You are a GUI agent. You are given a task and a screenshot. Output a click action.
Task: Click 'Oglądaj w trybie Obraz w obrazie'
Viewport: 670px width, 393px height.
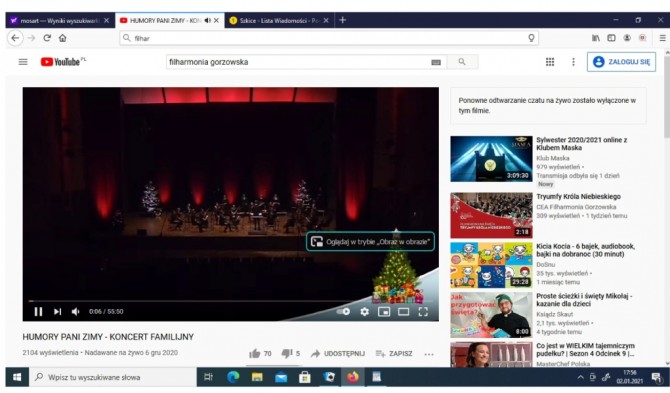pos(370,241)
